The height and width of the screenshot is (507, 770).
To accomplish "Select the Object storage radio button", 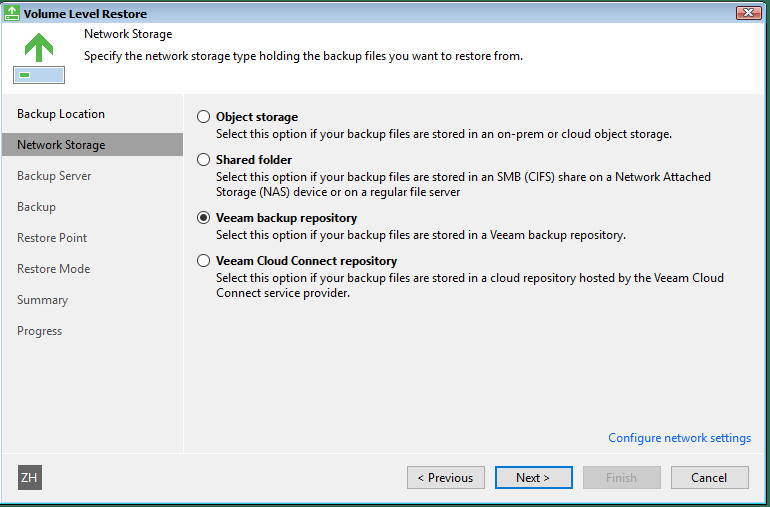I will [203, 117].
